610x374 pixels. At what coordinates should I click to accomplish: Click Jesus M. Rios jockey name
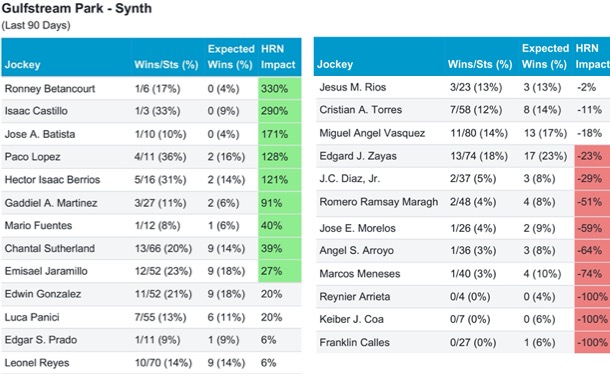[x=352, y=87]
